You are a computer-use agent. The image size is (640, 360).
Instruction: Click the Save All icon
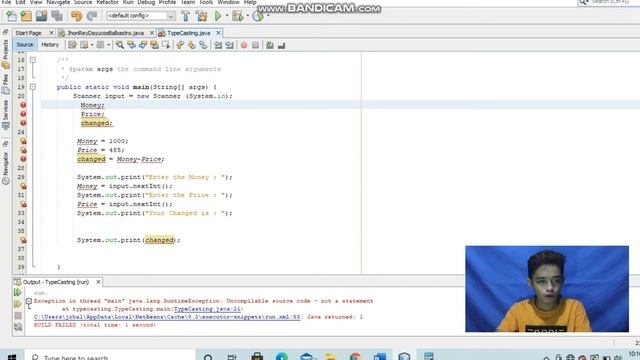pos(57,16)
